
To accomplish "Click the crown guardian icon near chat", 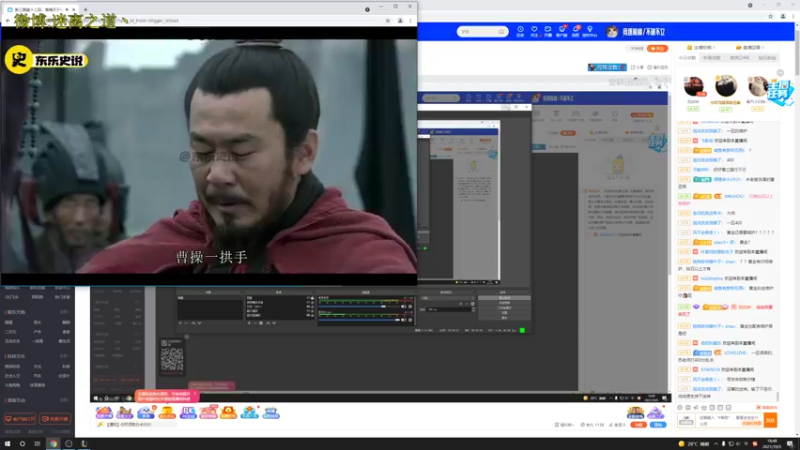I will pos(635,412).
